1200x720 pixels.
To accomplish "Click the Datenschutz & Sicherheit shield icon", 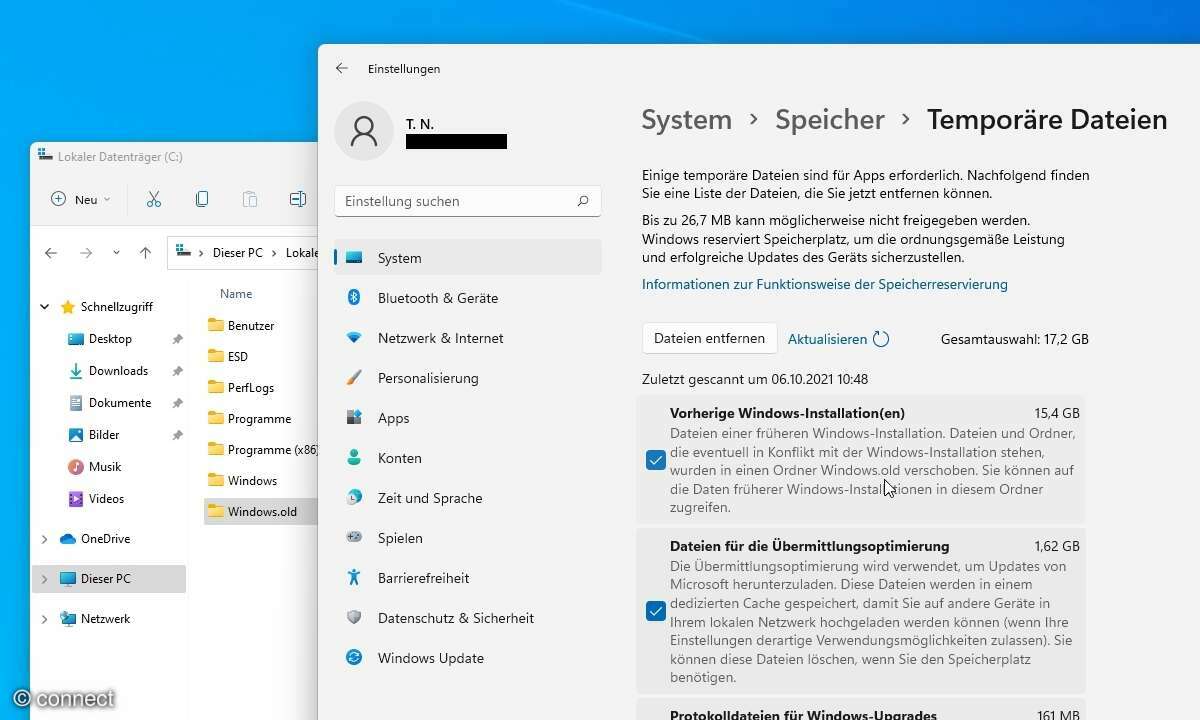I will point(354,617).
